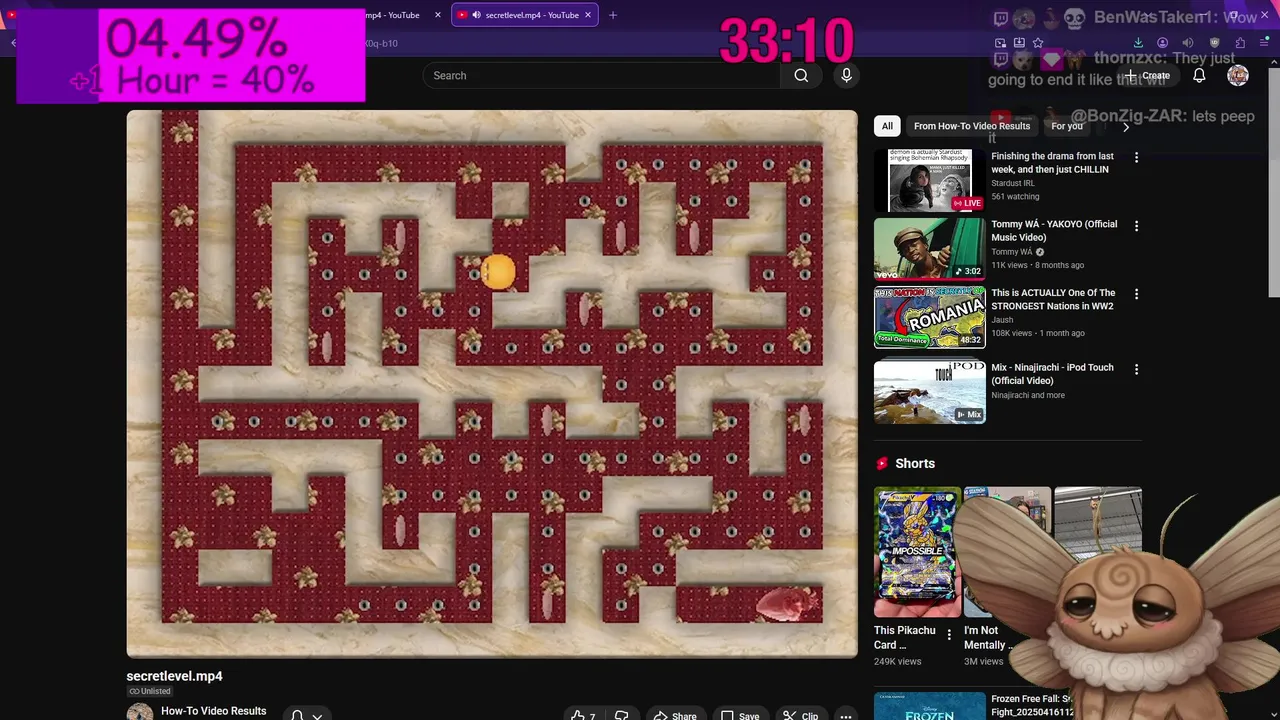Select From How-To Video Results chip
Screen dimensions: 1280x720
[x=972, y=126]
